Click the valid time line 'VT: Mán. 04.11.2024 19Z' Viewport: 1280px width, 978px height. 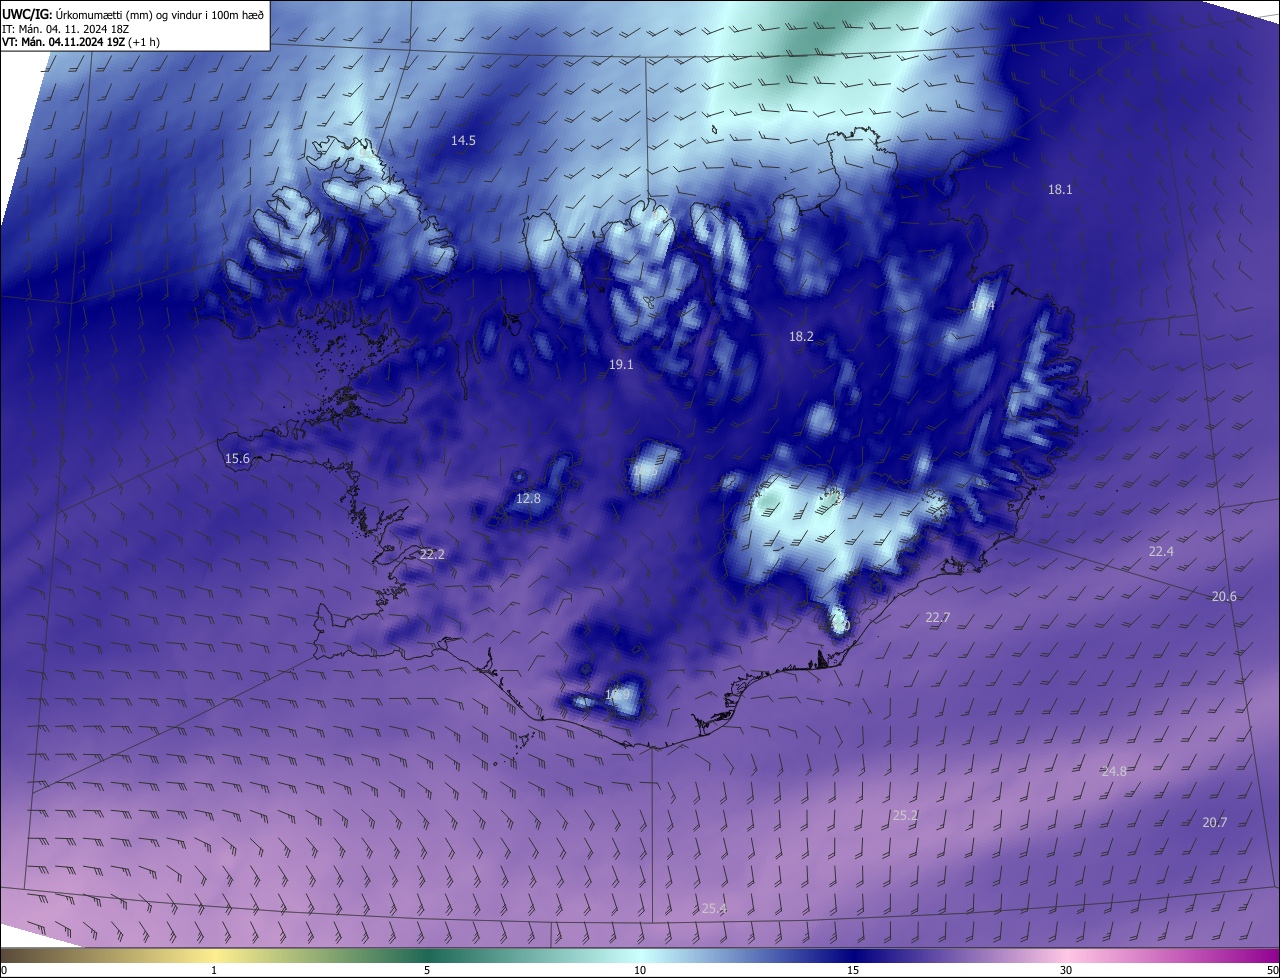(x=62, y=42)
